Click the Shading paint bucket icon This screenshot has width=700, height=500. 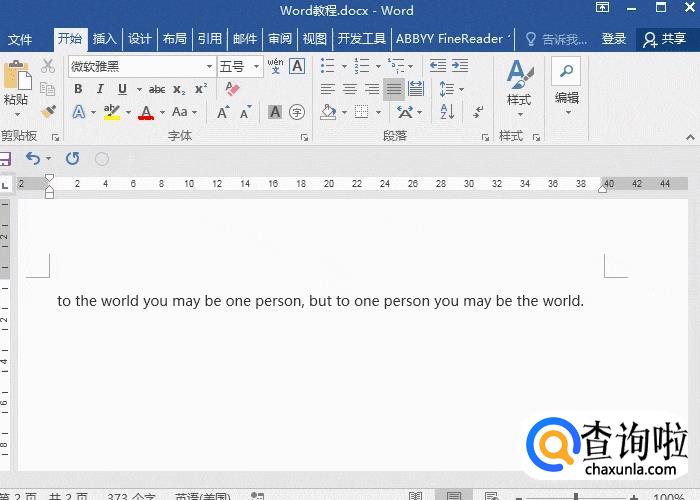click(x=328, y=112)
